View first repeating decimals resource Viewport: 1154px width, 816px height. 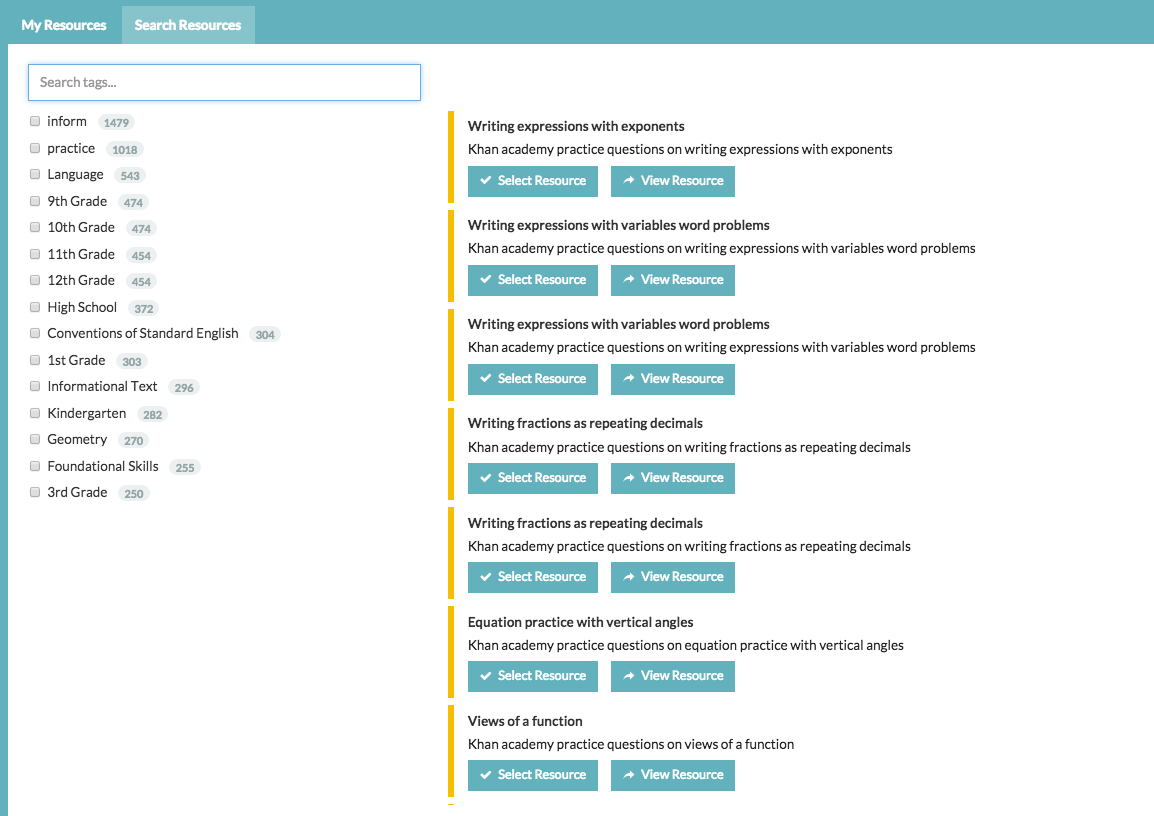tap(672, 478)
